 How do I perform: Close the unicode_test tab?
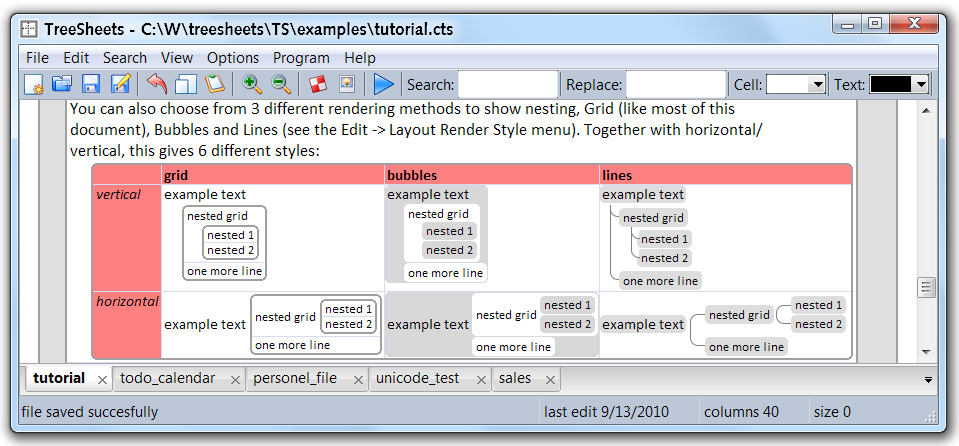482,380
